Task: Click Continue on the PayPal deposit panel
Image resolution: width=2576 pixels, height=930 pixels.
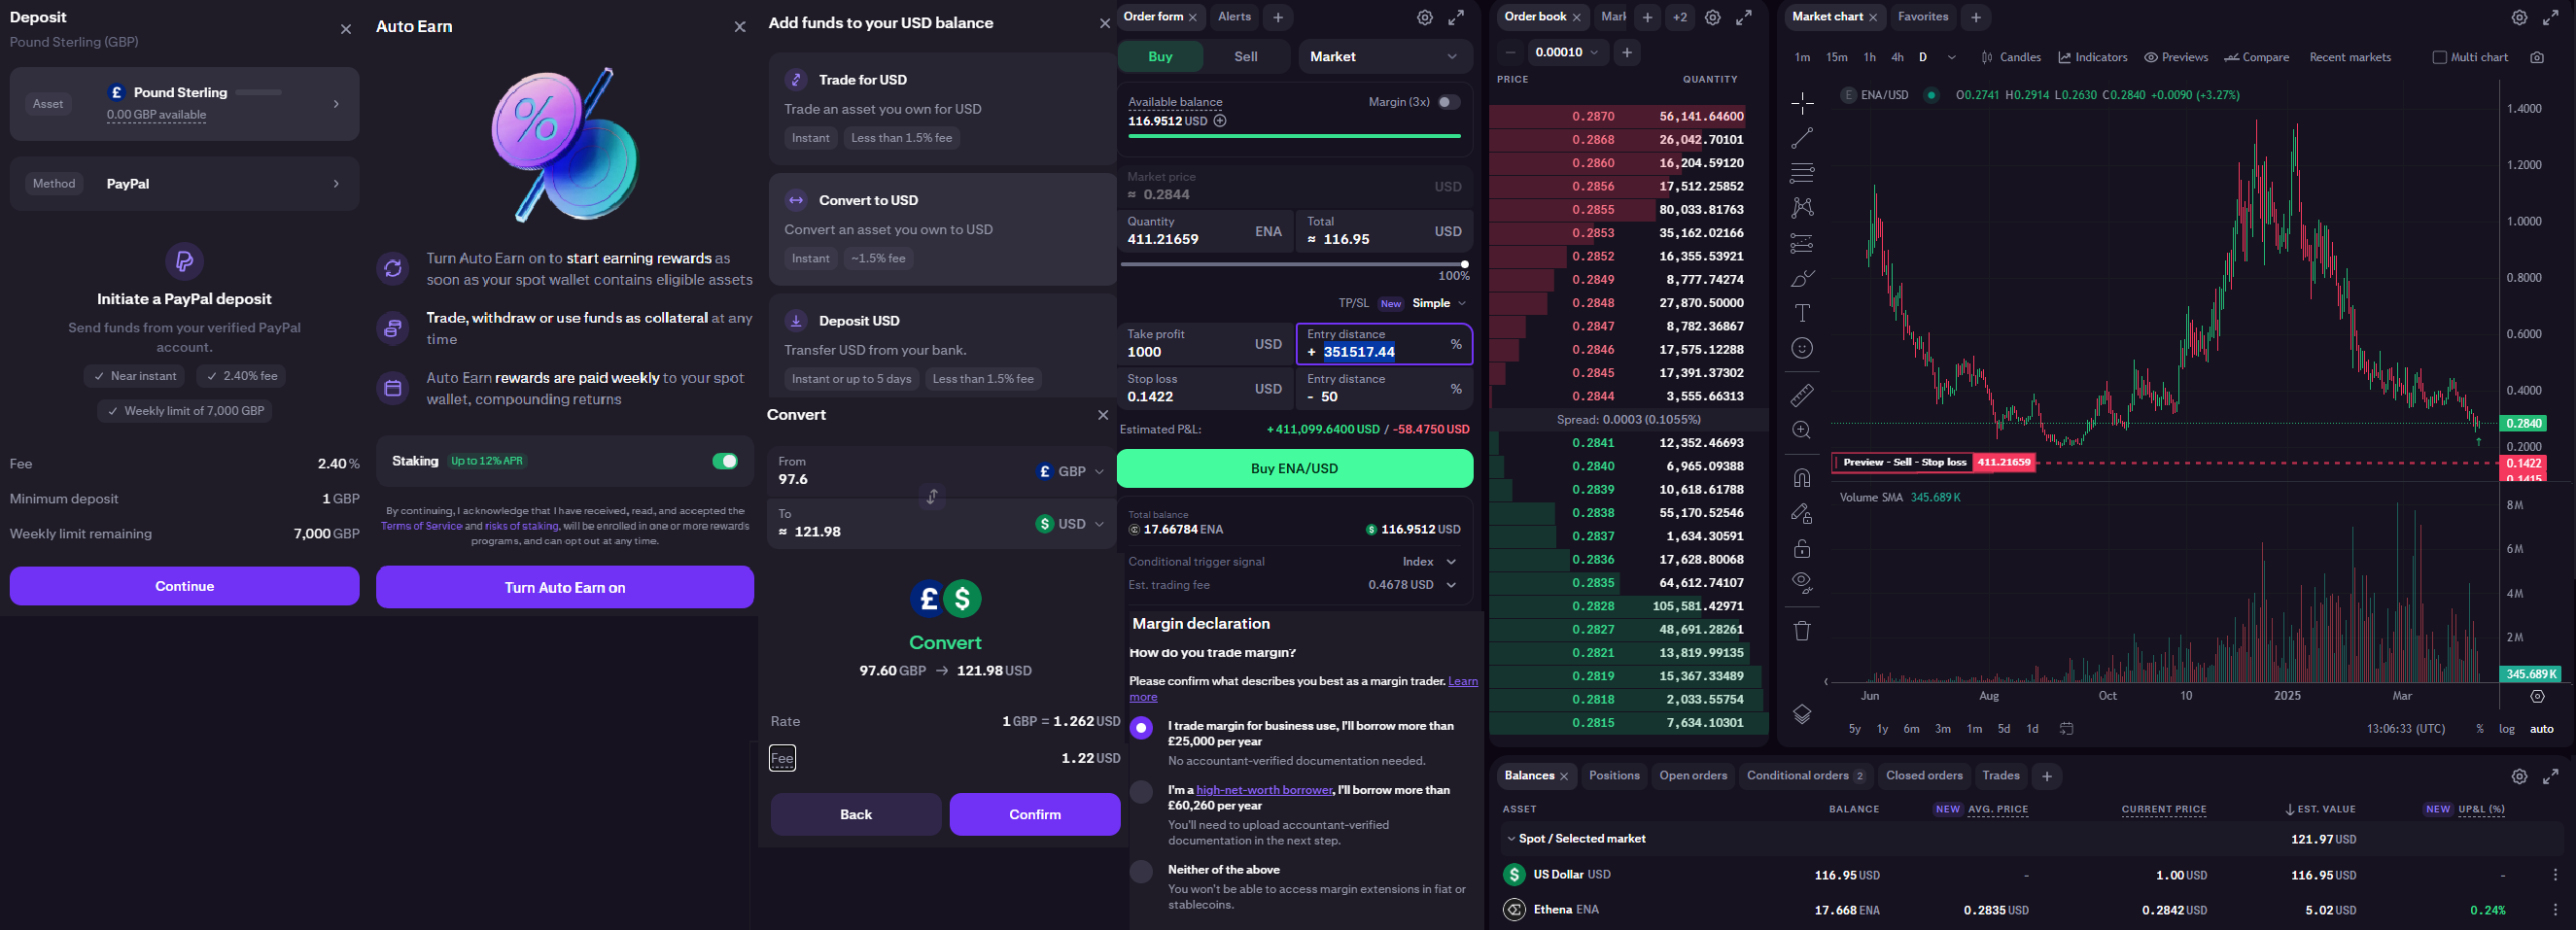Action: click(x=184, y=586)
